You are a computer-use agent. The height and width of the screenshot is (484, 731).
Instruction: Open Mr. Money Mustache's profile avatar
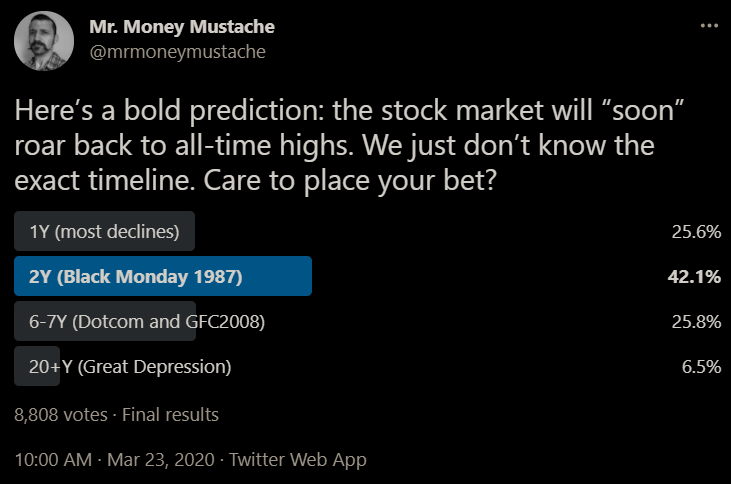[x=42, y=43]
